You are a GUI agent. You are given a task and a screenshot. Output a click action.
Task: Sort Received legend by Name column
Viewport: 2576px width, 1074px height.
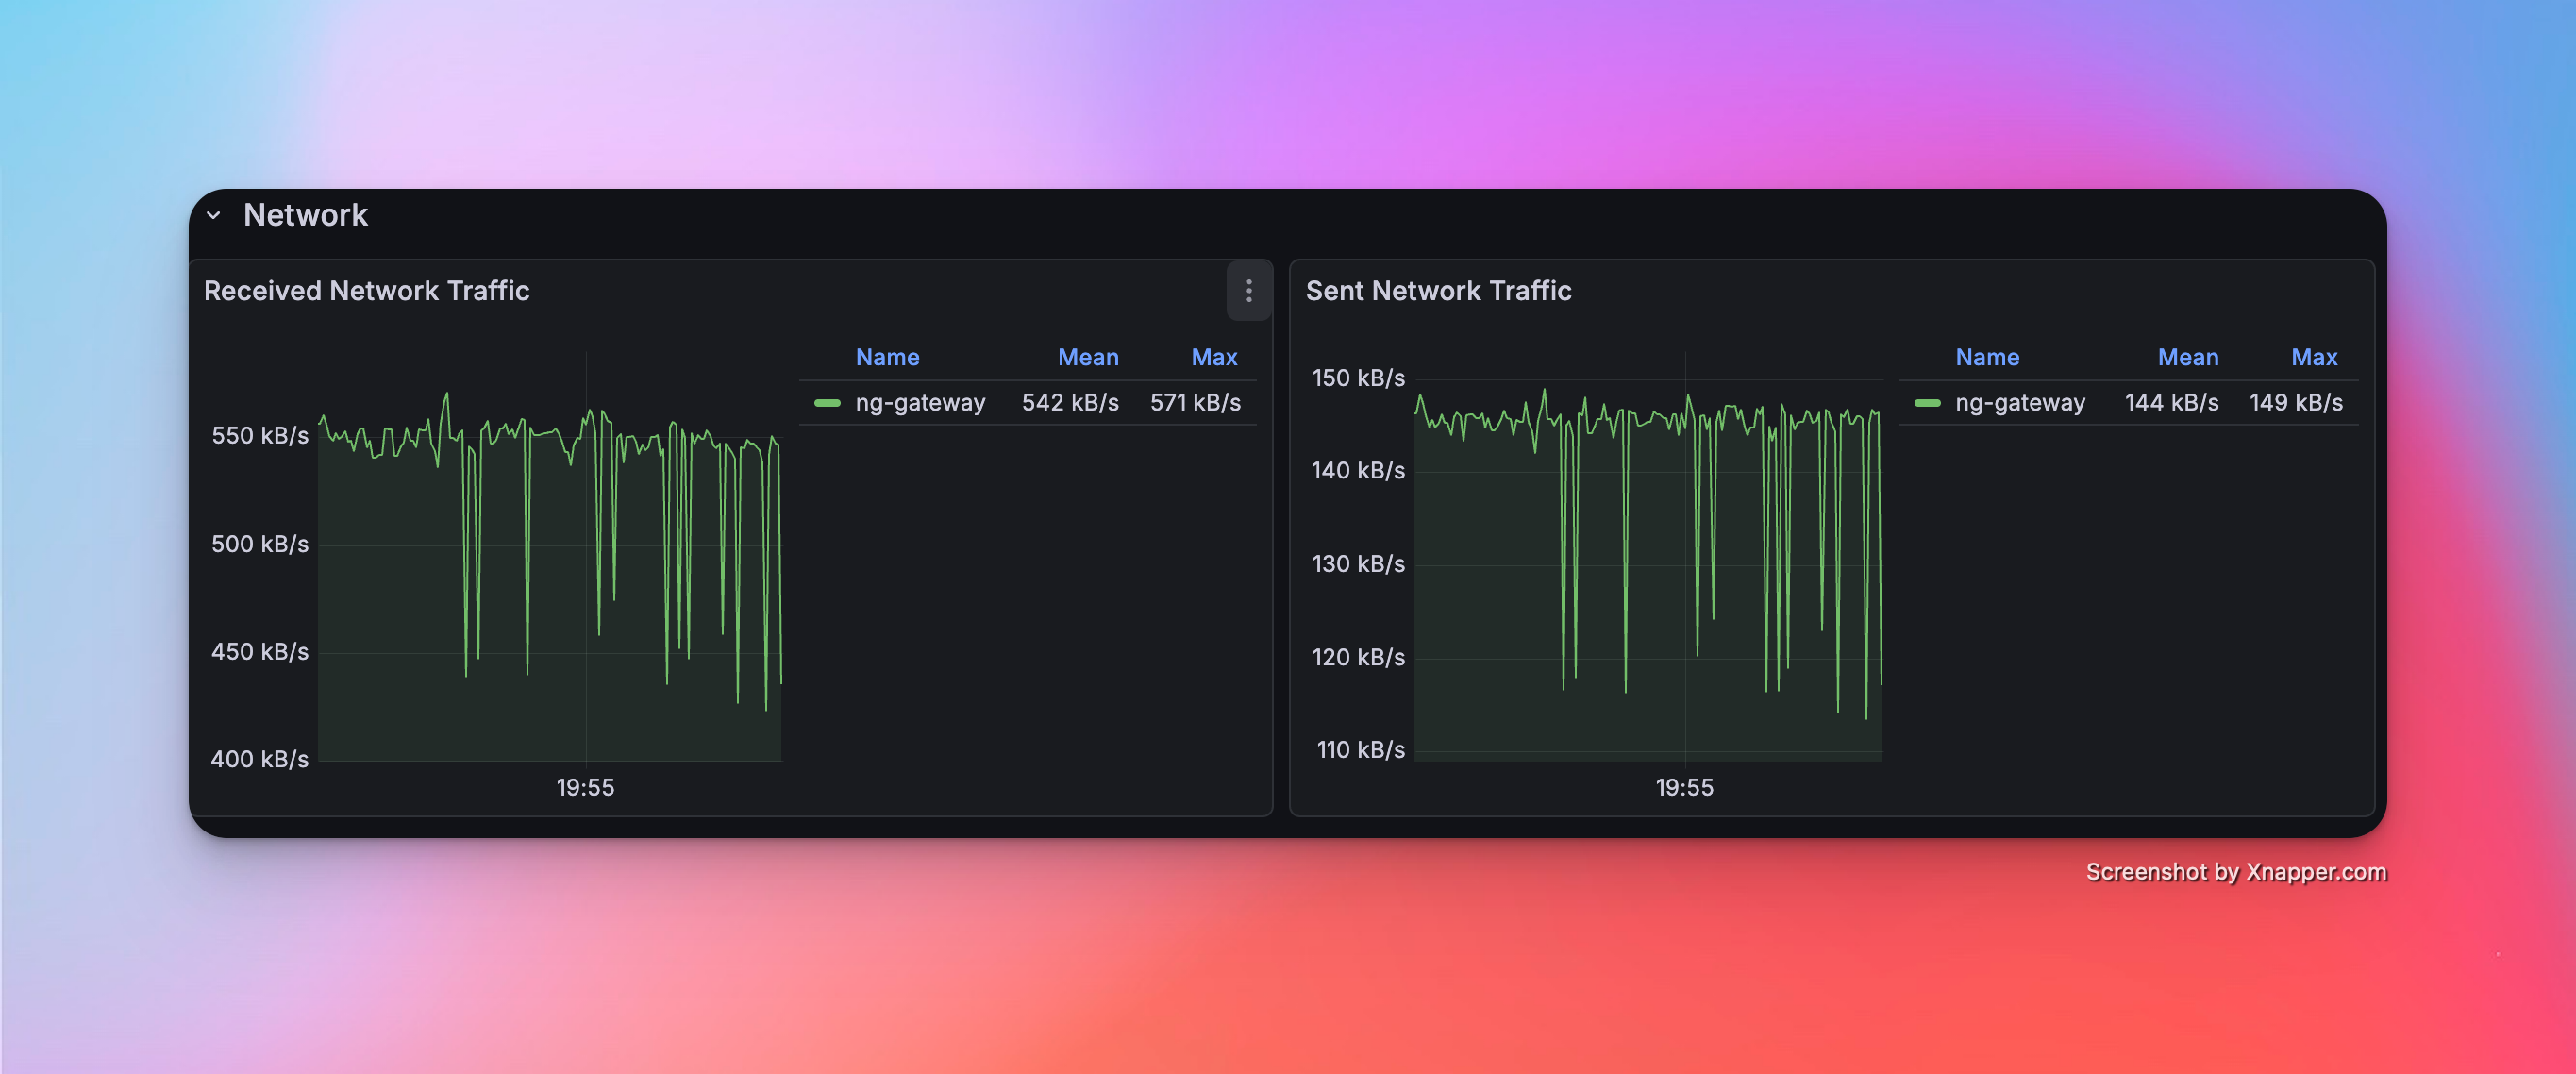[x=886, y=357]
